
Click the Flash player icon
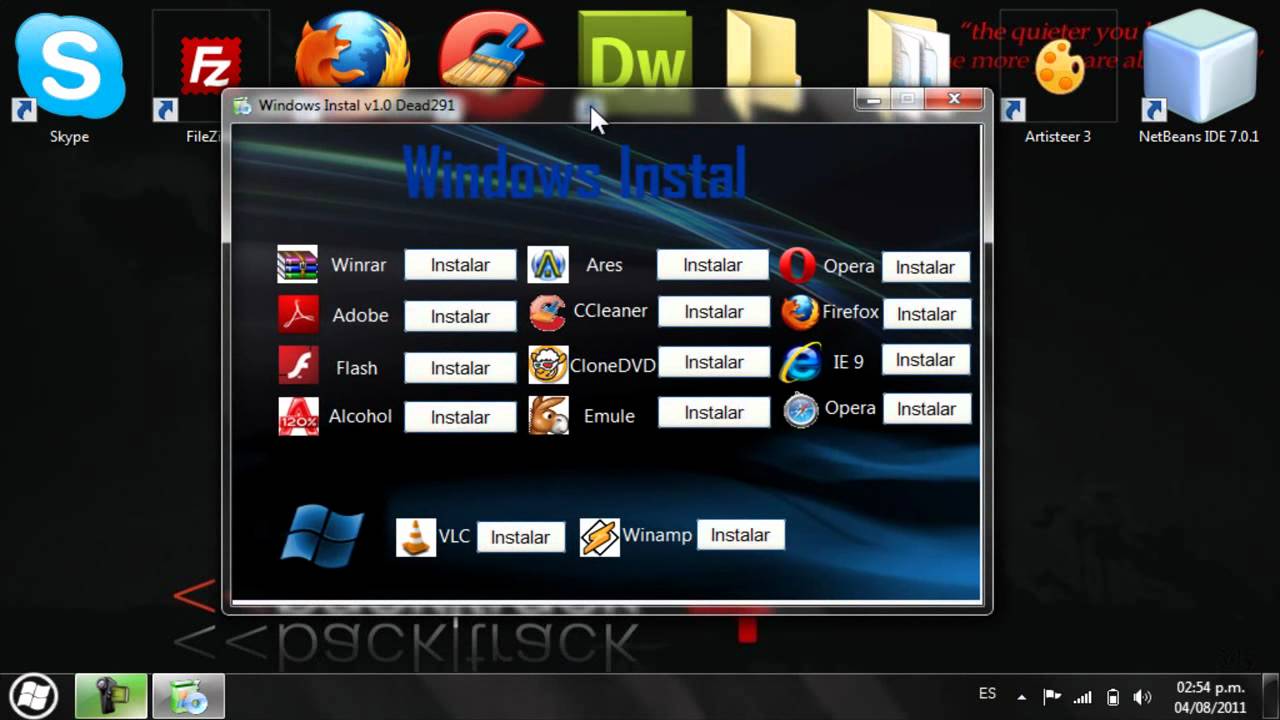[298, 365]
